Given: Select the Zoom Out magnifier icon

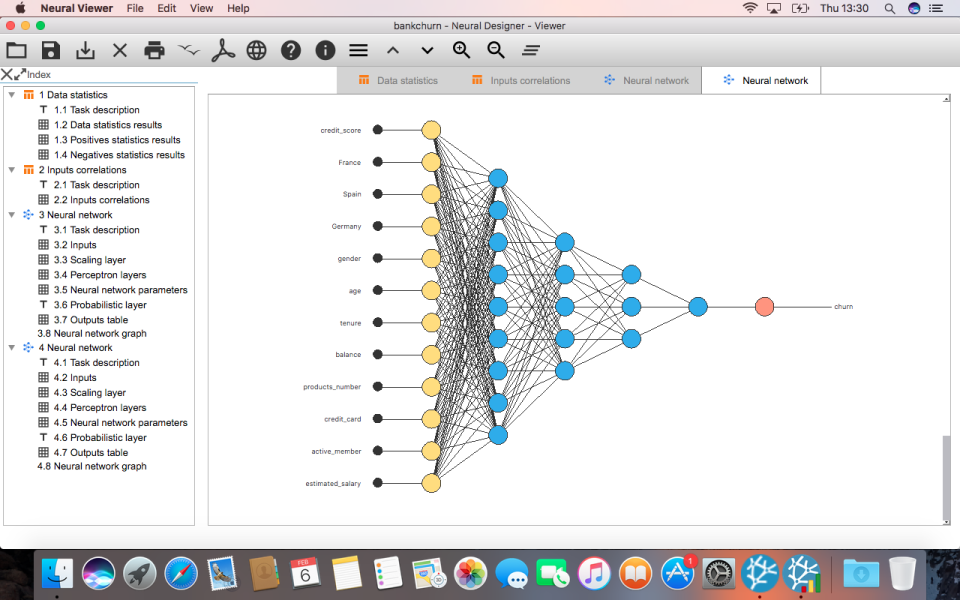Looking at the screenshot, I should [x=496, y=49].
